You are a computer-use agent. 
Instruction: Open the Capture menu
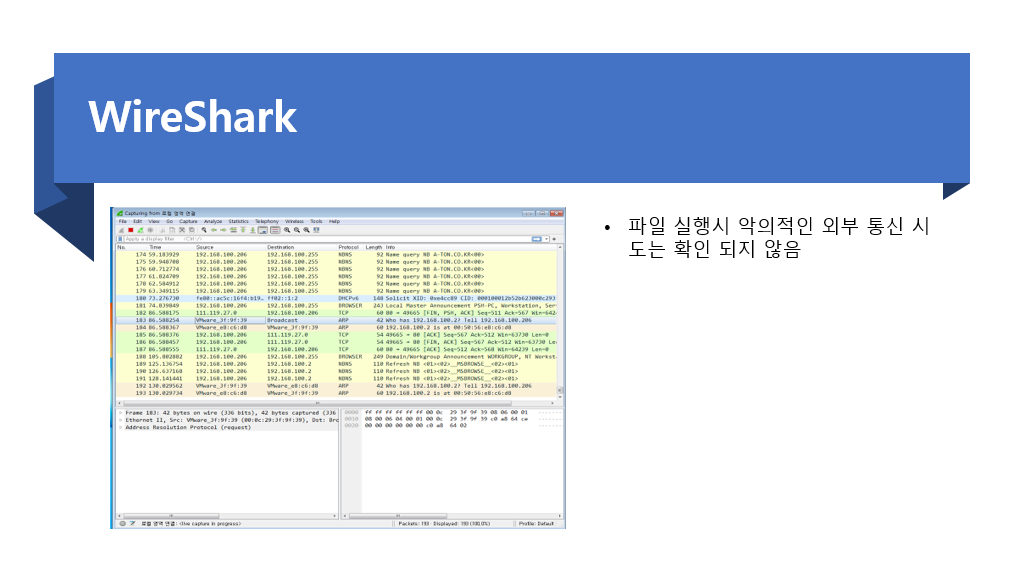point(188,221)
